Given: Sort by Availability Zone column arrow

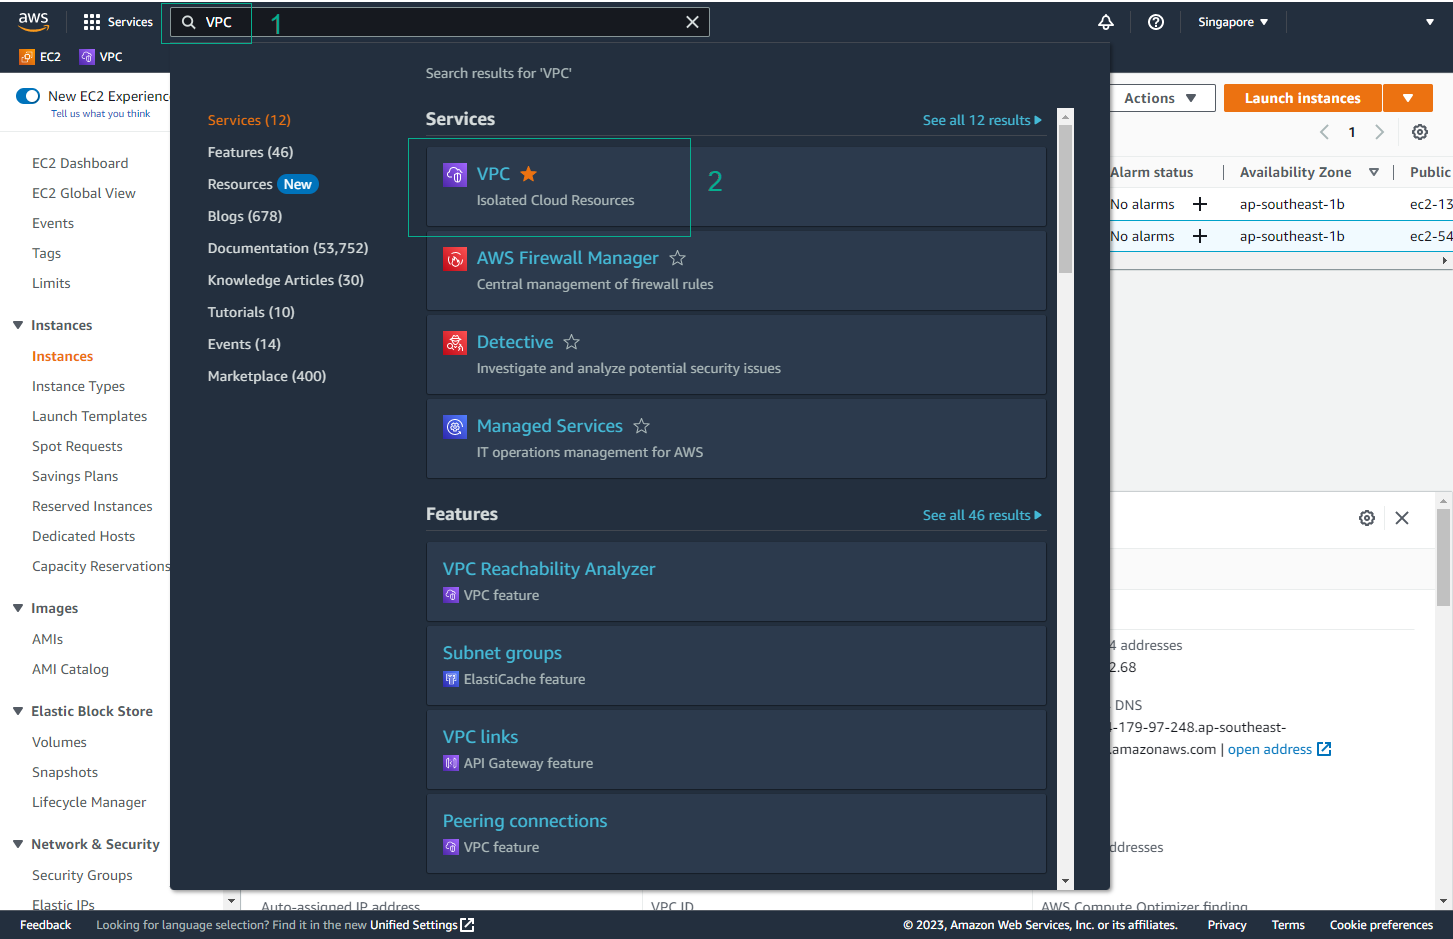Looking at the screenshot, I should tap(1374, 172).
